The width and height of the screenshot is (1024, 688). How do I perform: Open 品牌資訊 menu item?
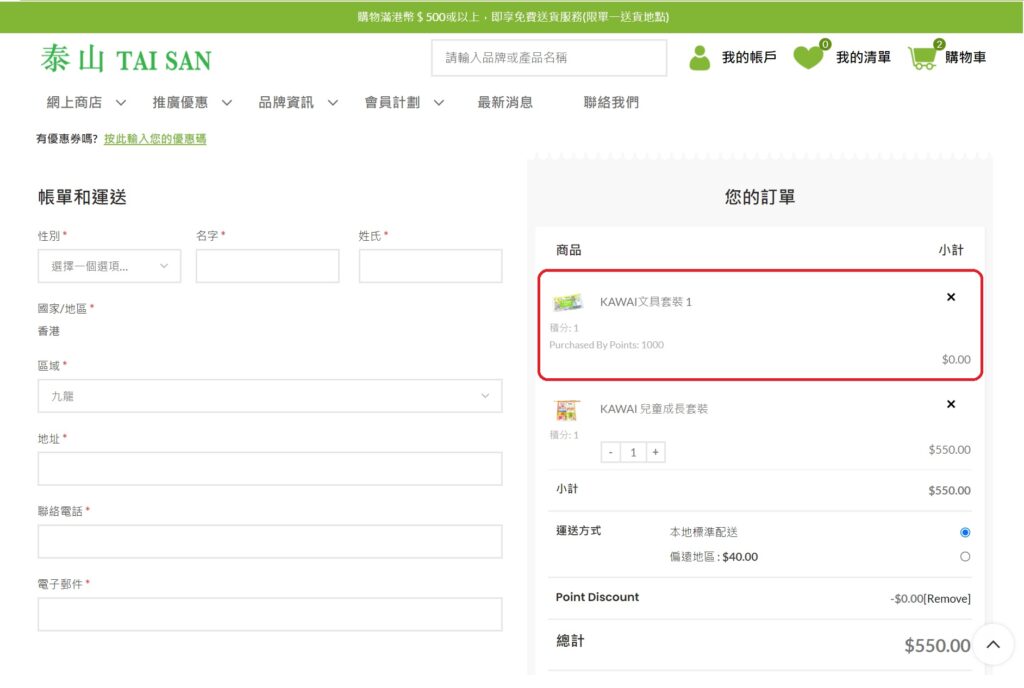286,102
